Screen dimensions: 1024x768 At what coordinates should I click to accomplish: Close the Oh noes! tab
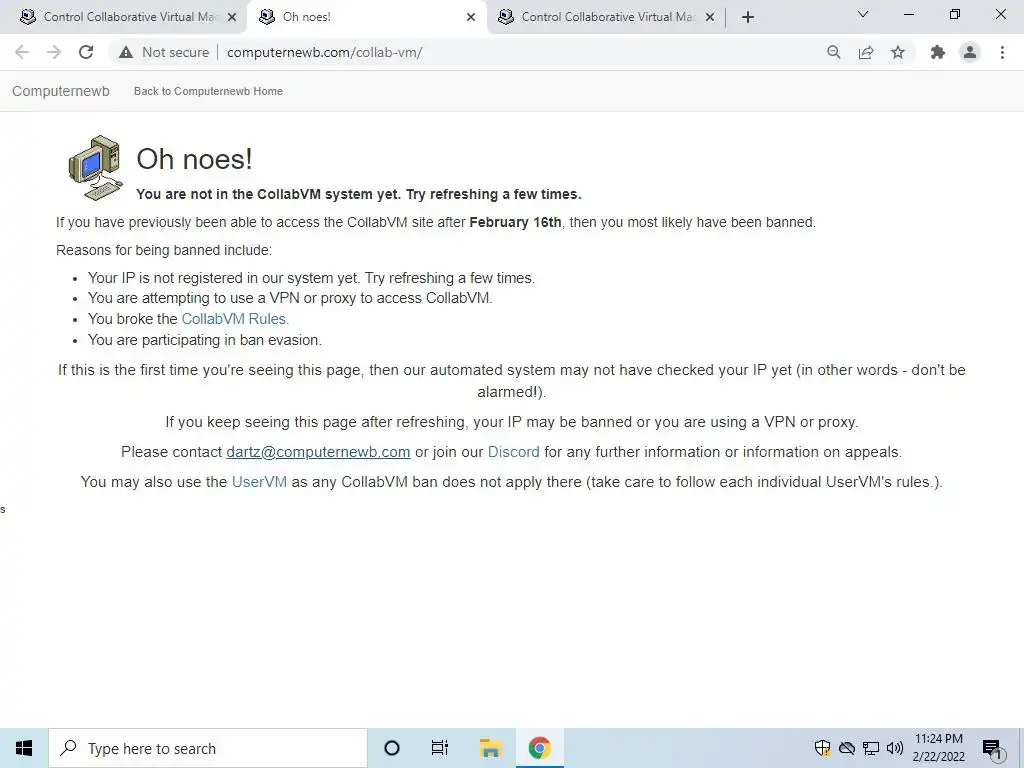pos(471,18)
